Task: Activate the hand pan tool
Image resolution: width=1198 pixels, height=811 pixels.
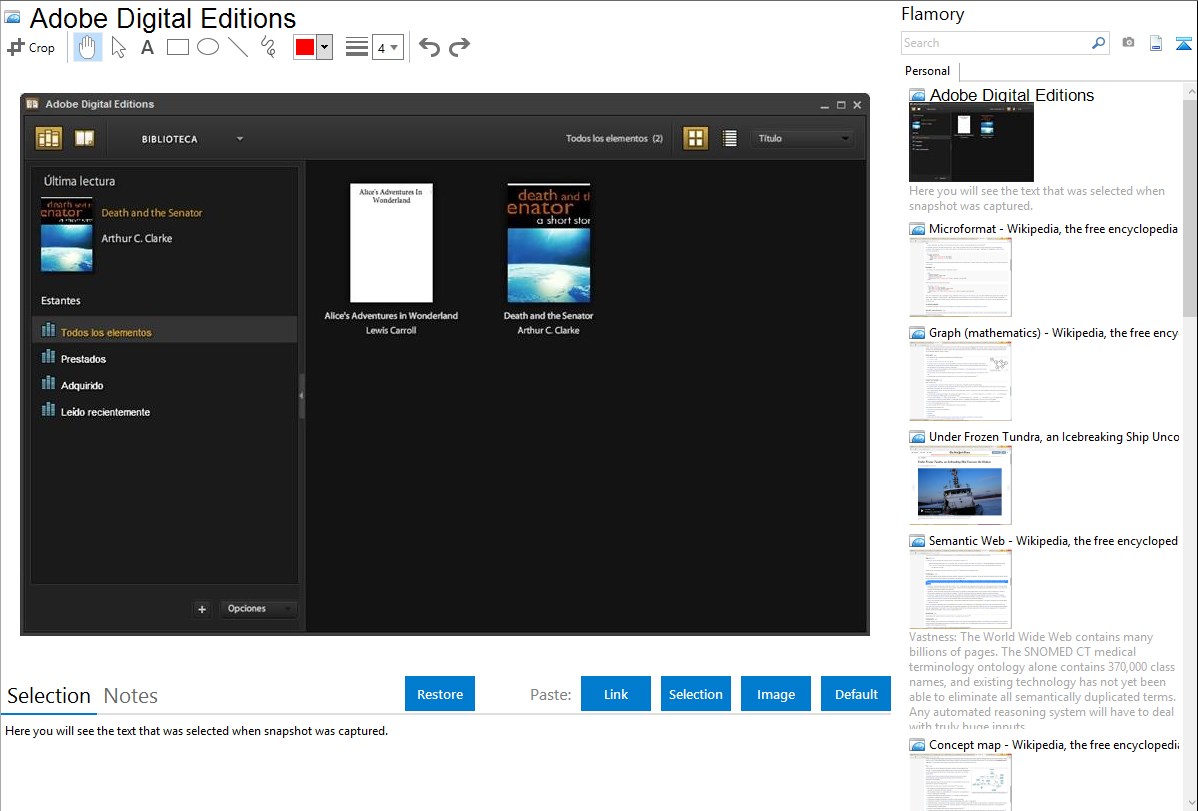Action: [x=88, y=47]
